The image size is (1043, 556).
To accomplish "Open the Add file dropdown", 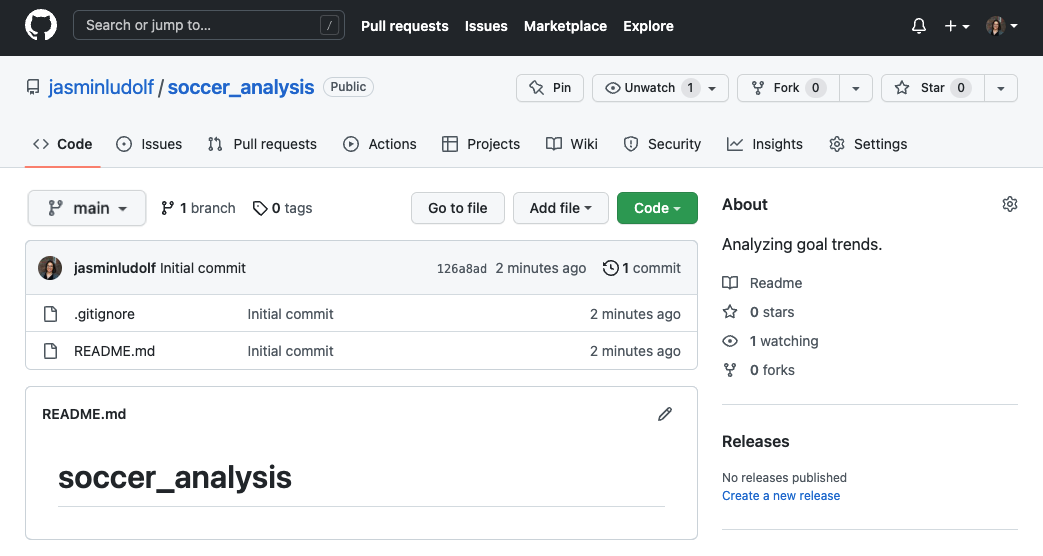I will (x=561, y=208).
